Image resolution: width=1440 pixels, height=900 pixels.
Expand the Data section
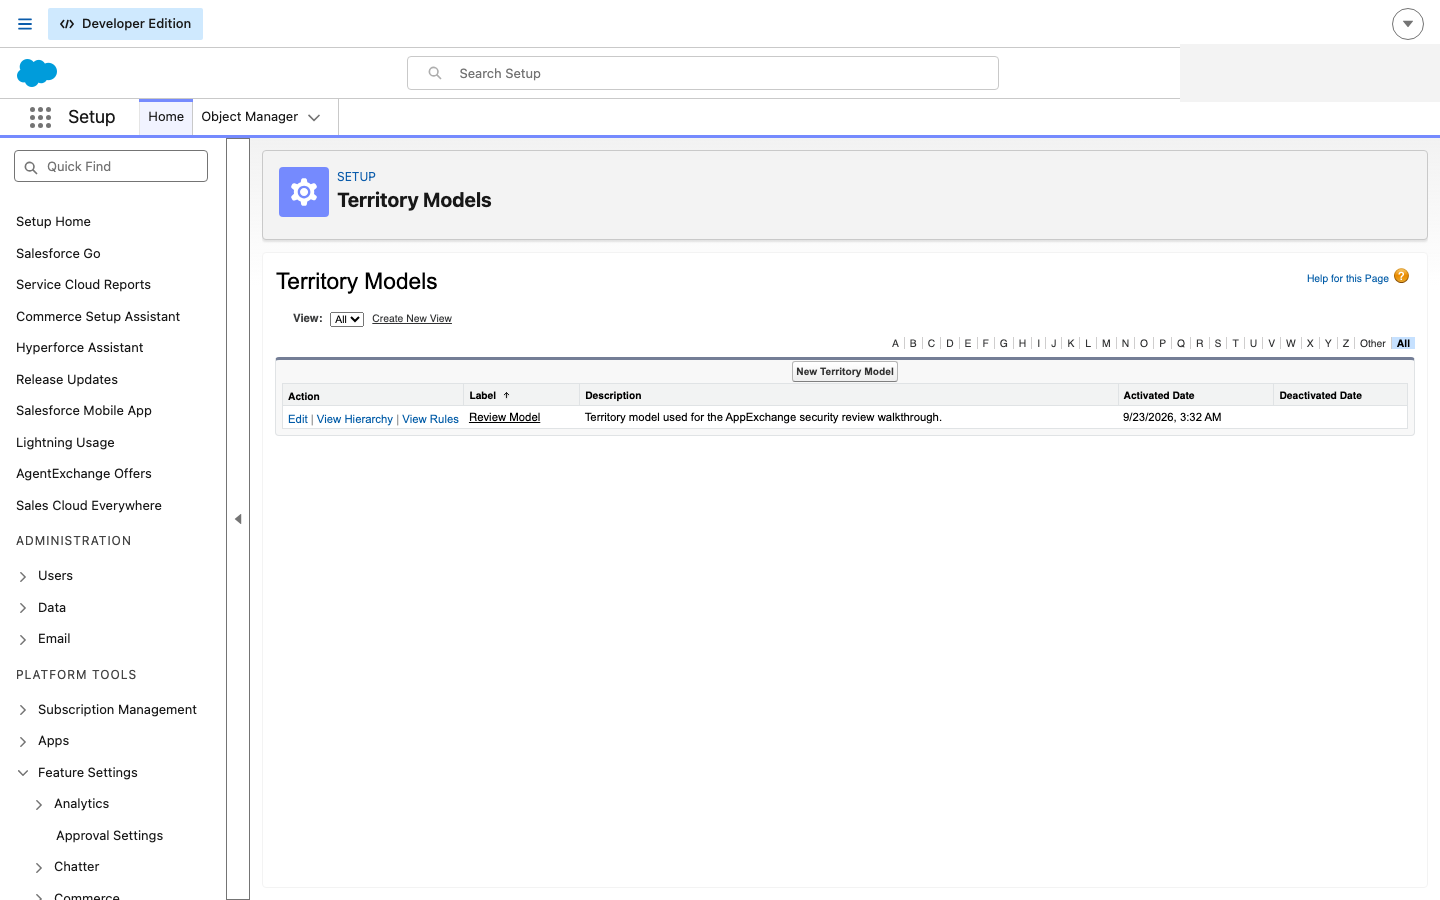(x=23, y=608)
